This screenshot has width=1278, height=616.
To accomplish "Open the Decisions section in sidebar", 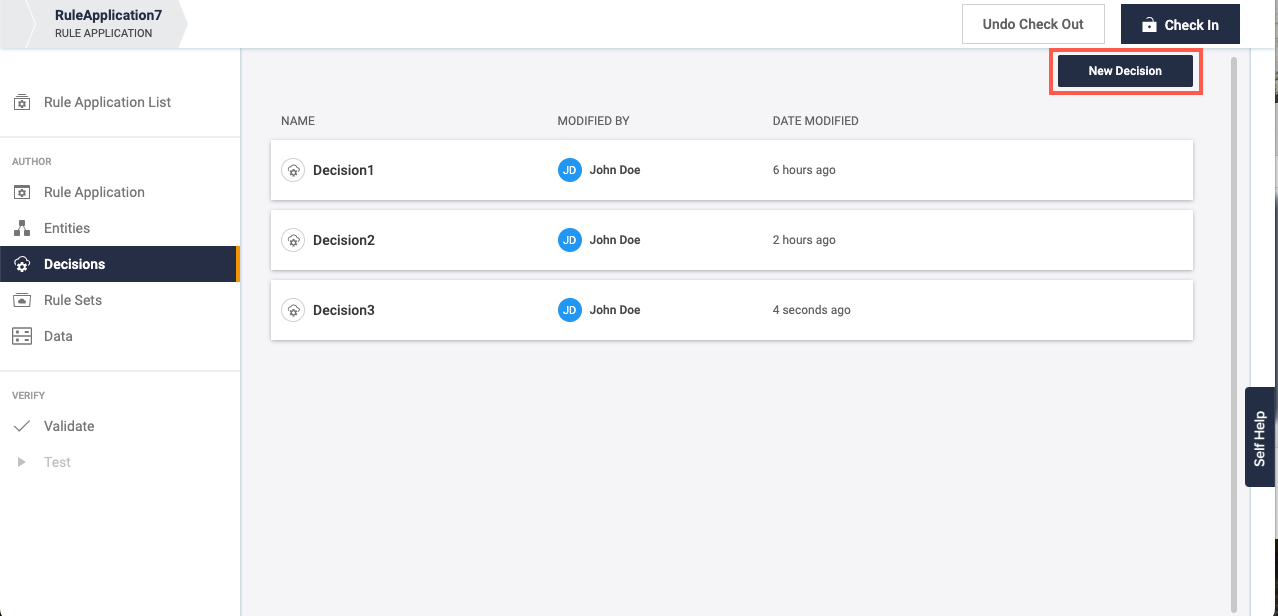I will (x=74, y=264).
